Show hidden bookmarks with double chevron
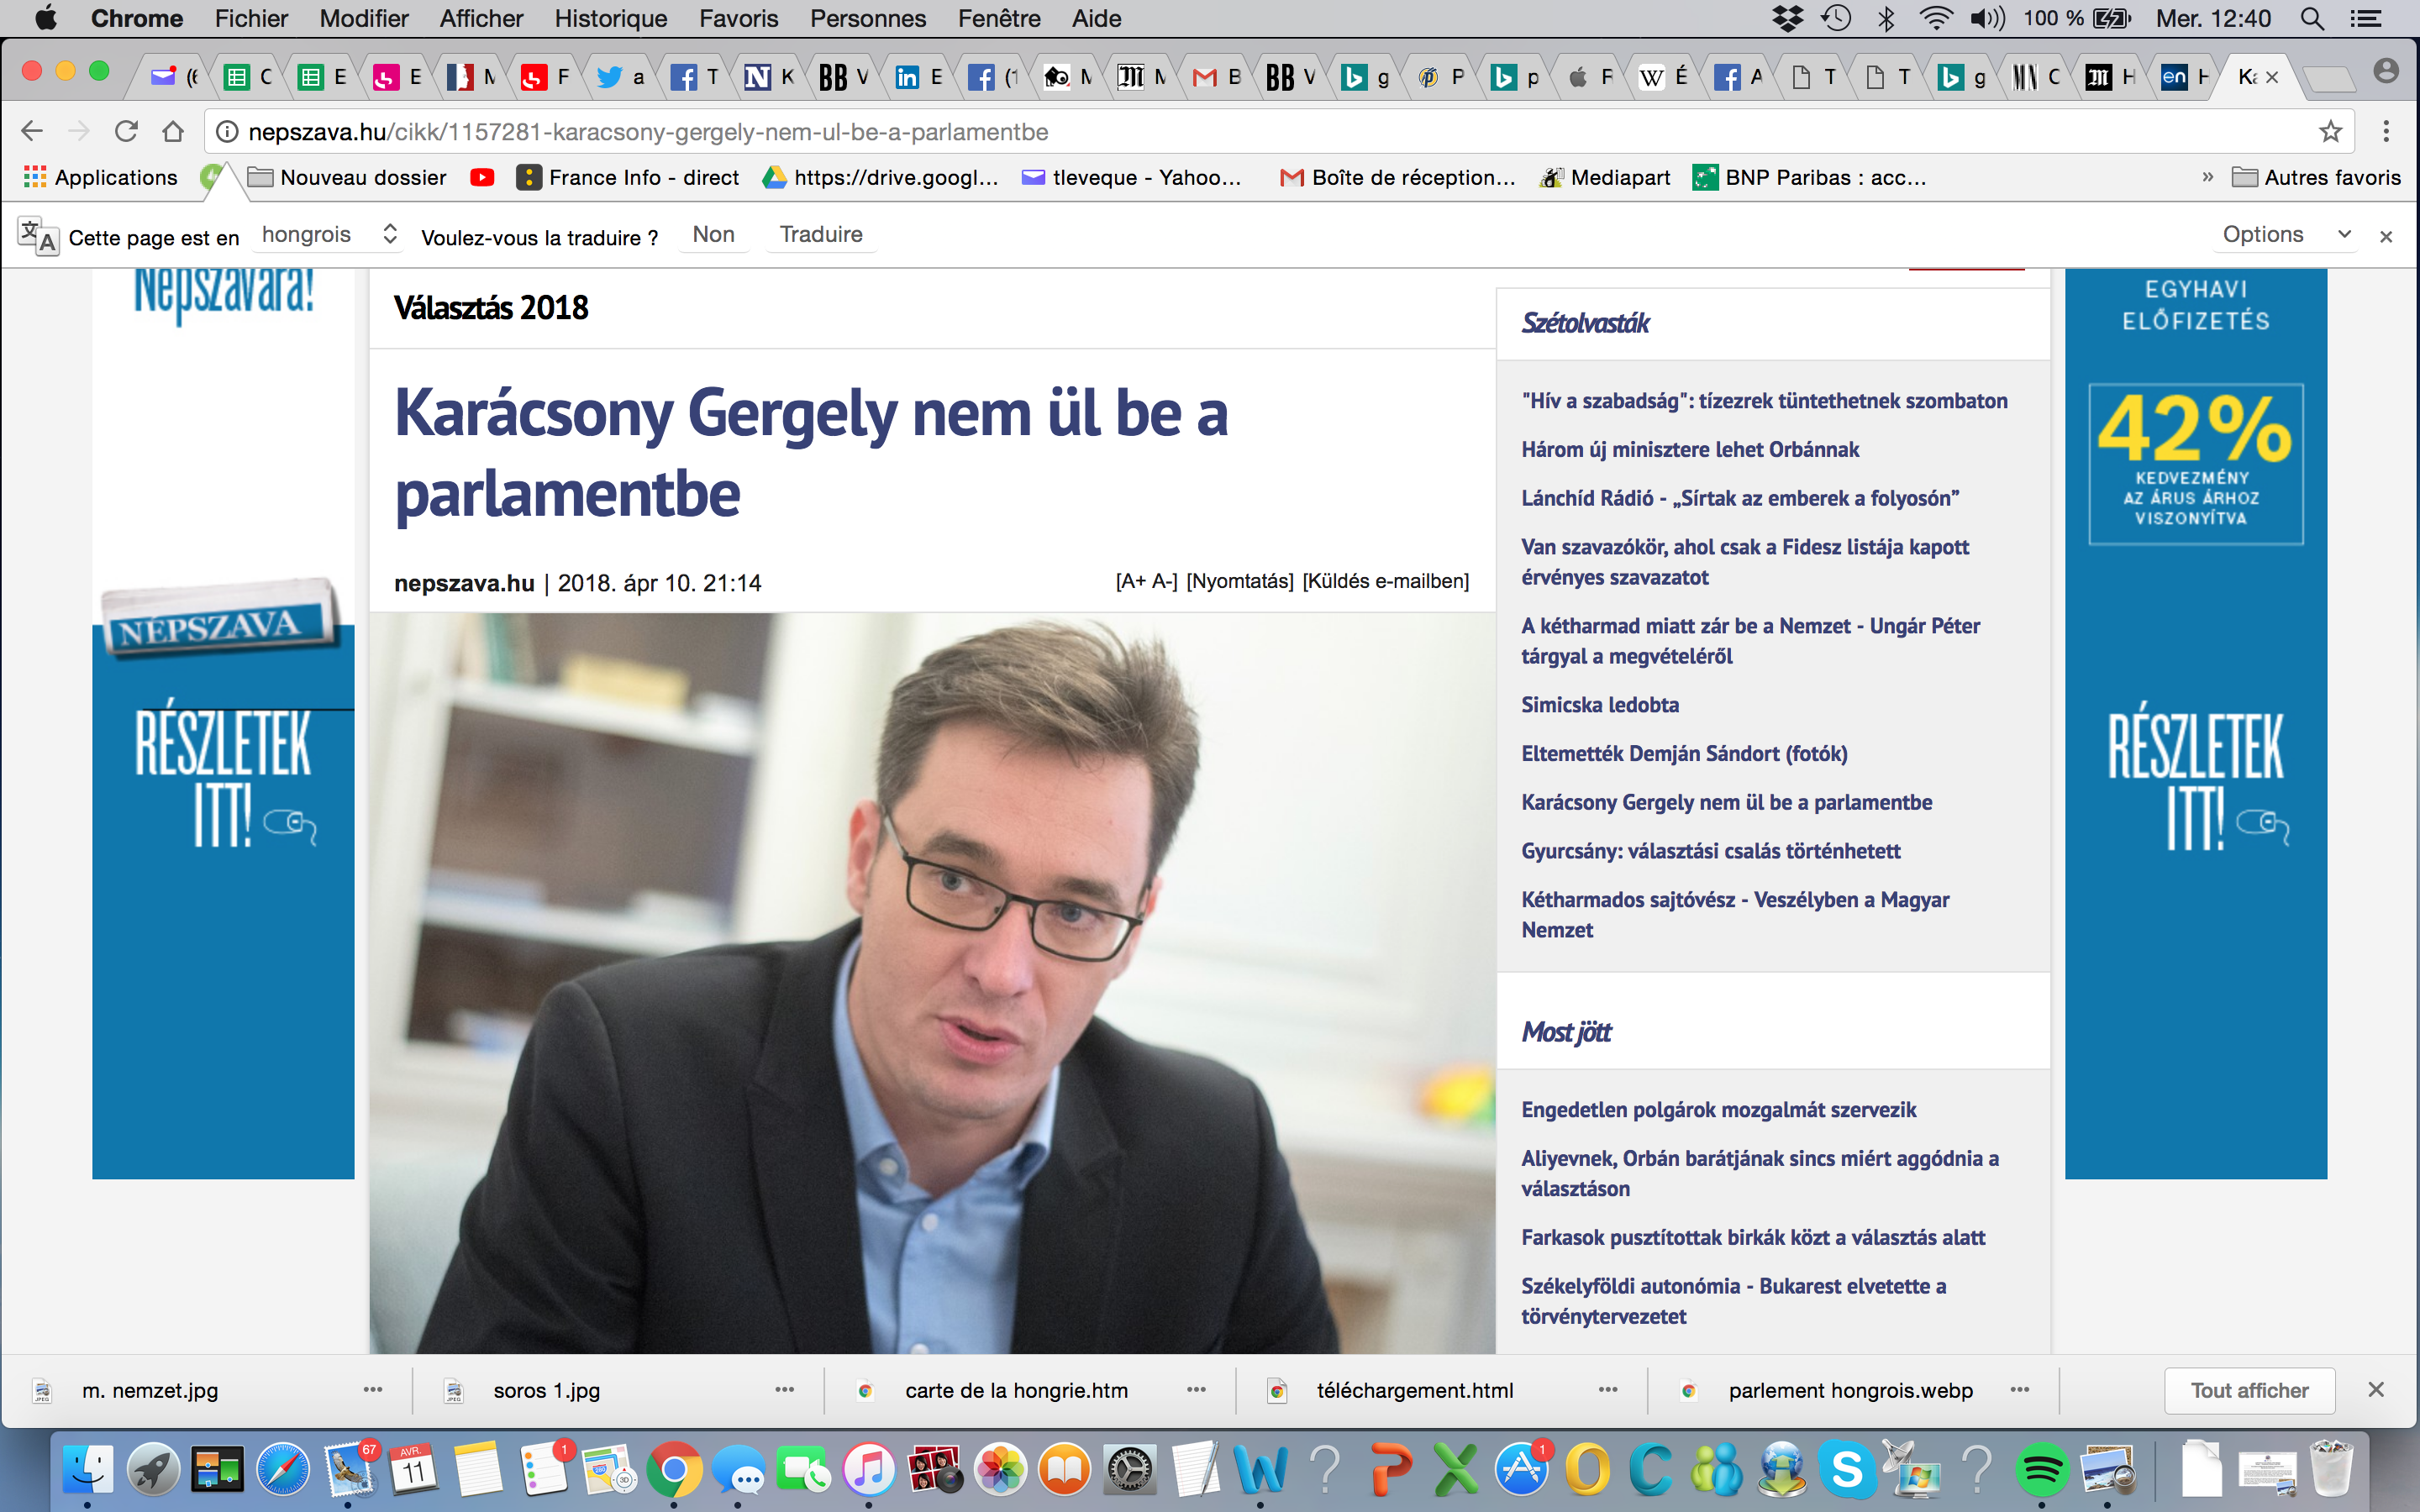The height and width of the screenshot is (1512, 2420). 2207,177
